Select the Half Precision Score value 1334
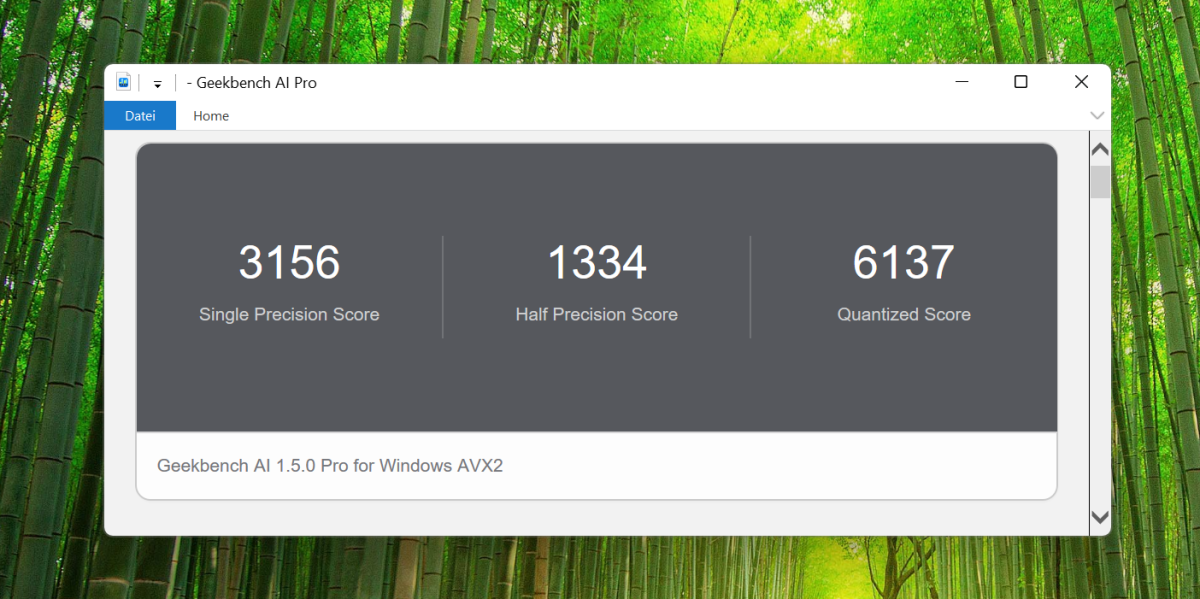This screenshot has width=1200, height=599. tap(596, 262)
